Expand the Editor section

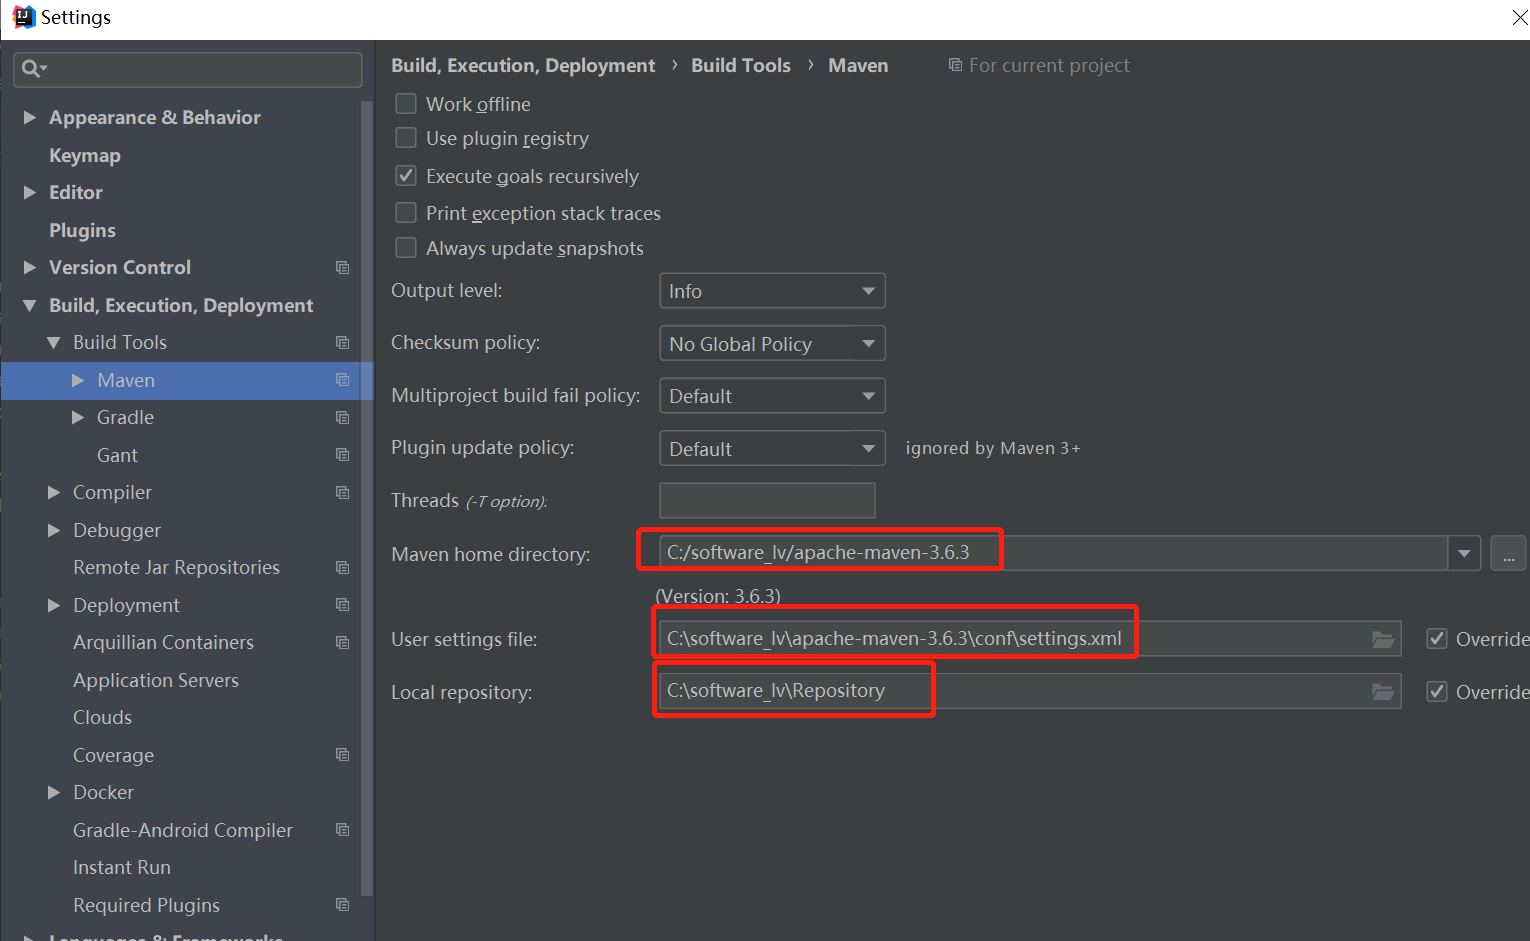30,193
